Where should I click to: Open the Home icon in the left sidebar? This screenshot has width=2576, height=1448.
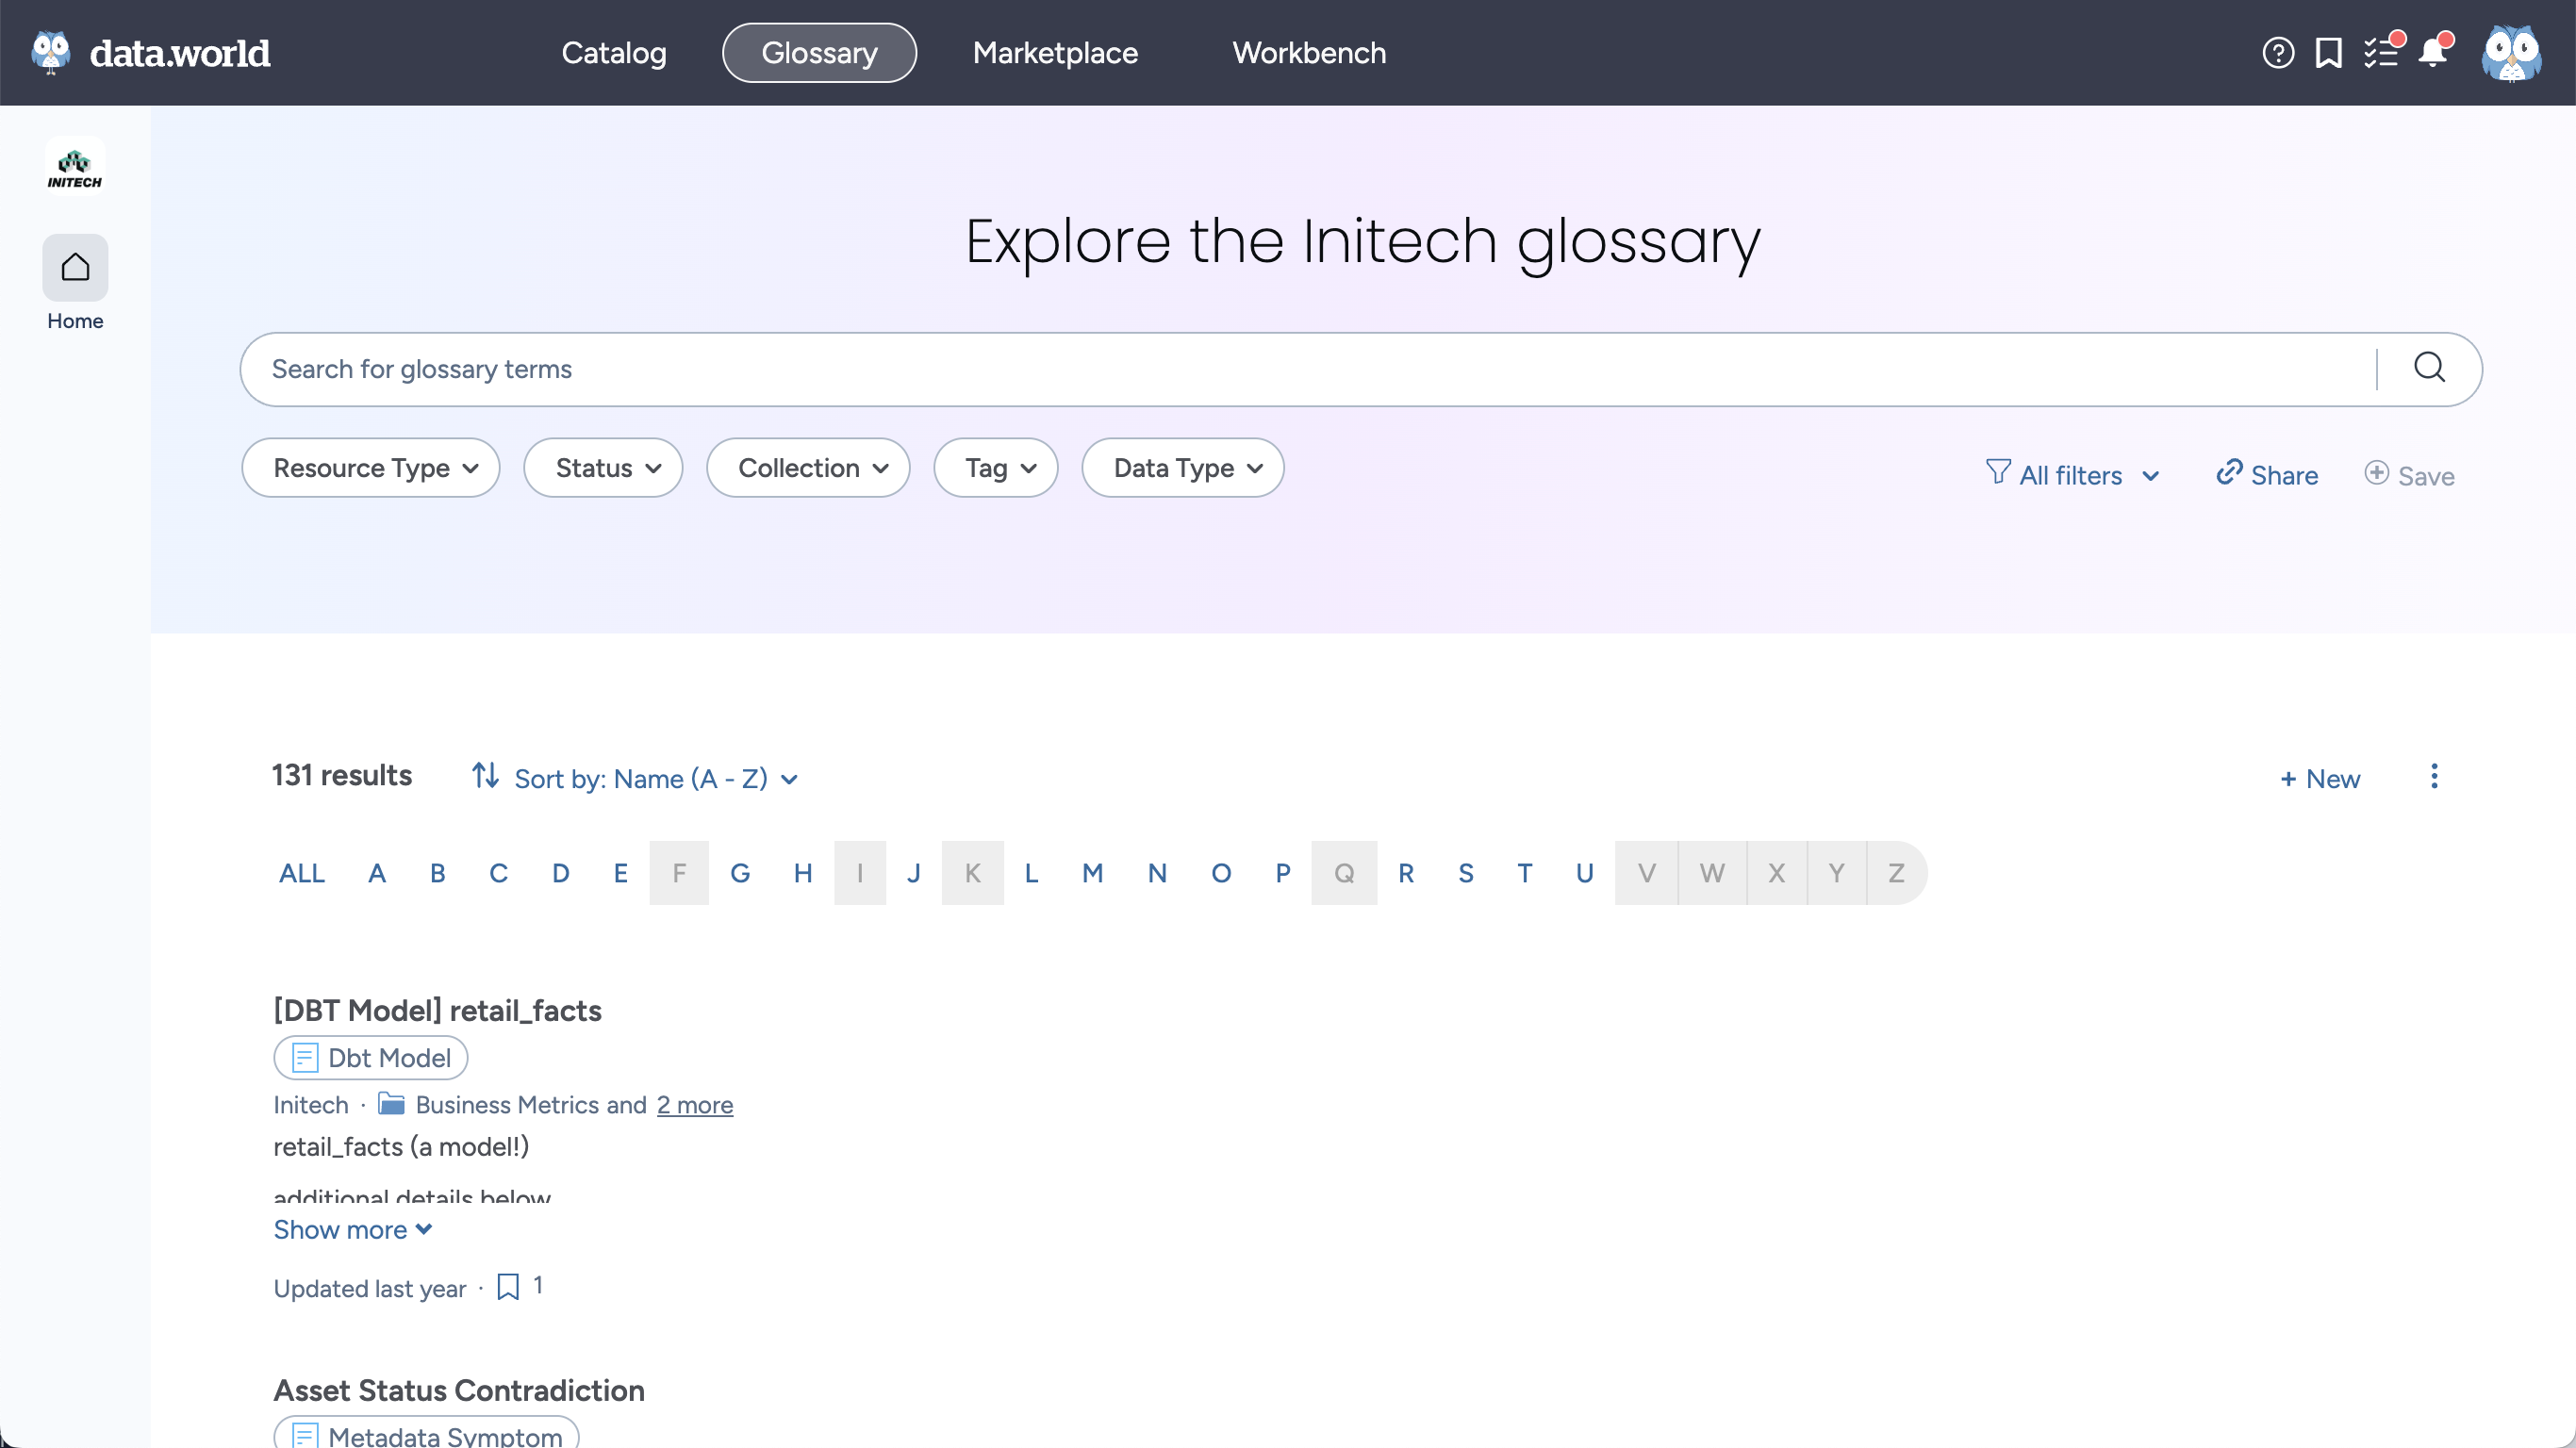coord(75,268)
